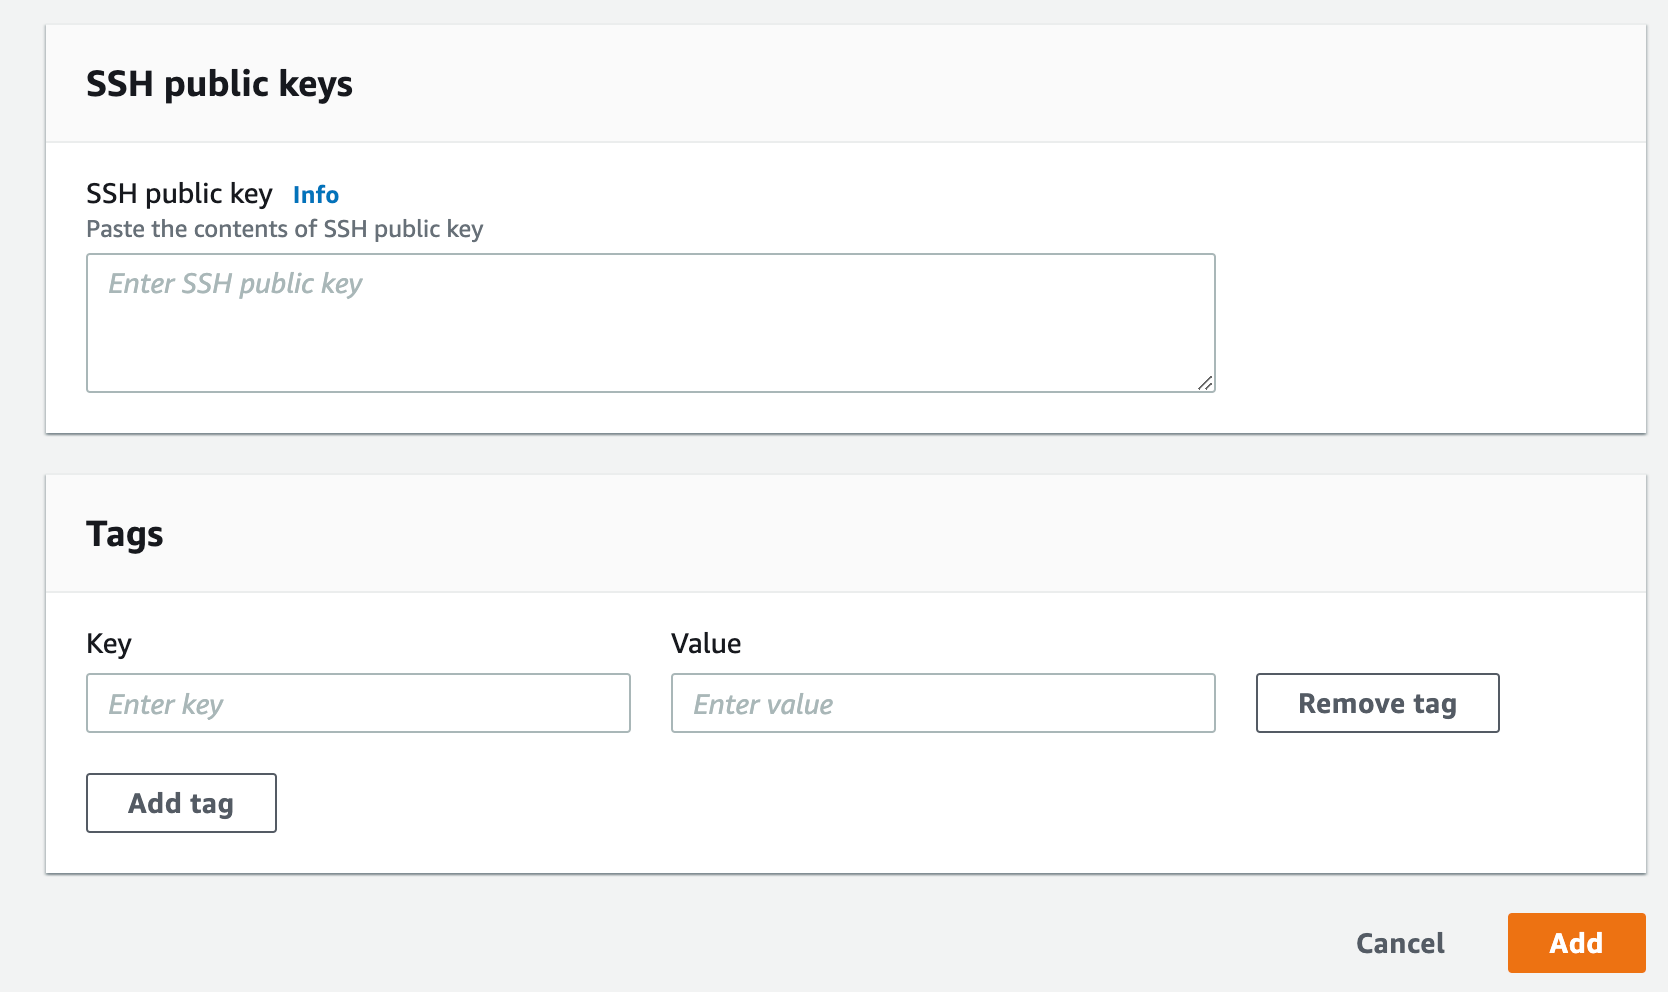Remove the current tag entry
Image resolution: width=1668 pixels, height=992 pixels.
[x=1377, y=703]
